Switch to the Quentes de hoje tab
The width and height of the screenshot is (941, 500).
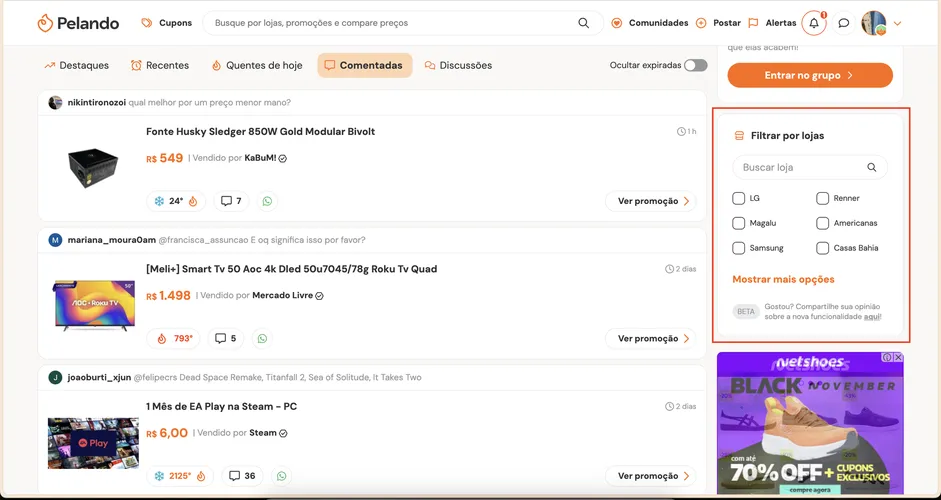pyautogui.click(x=256, y=65)
